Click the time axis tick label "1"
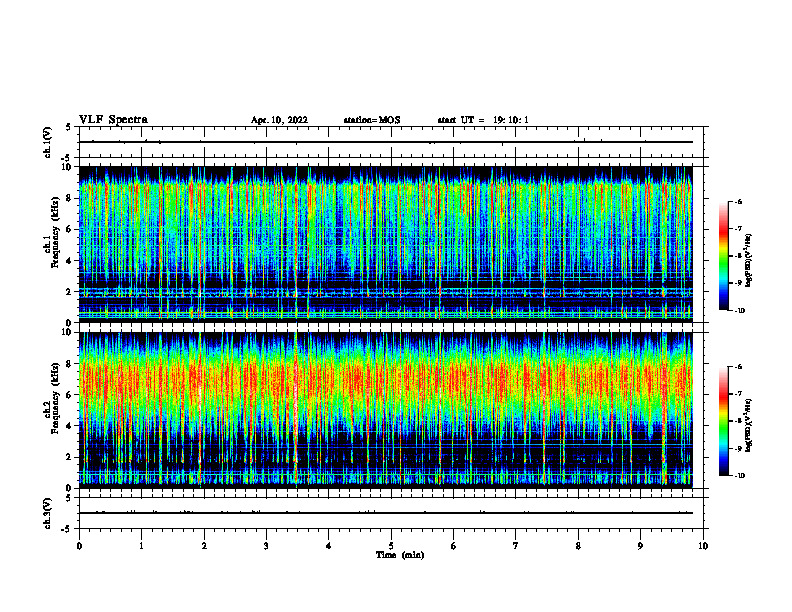 [x=141, y=546]
